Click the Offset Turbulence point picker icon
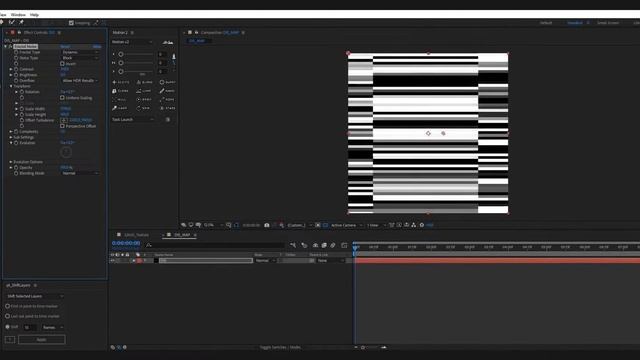The image size is (640, 360). tap(64, 120)
